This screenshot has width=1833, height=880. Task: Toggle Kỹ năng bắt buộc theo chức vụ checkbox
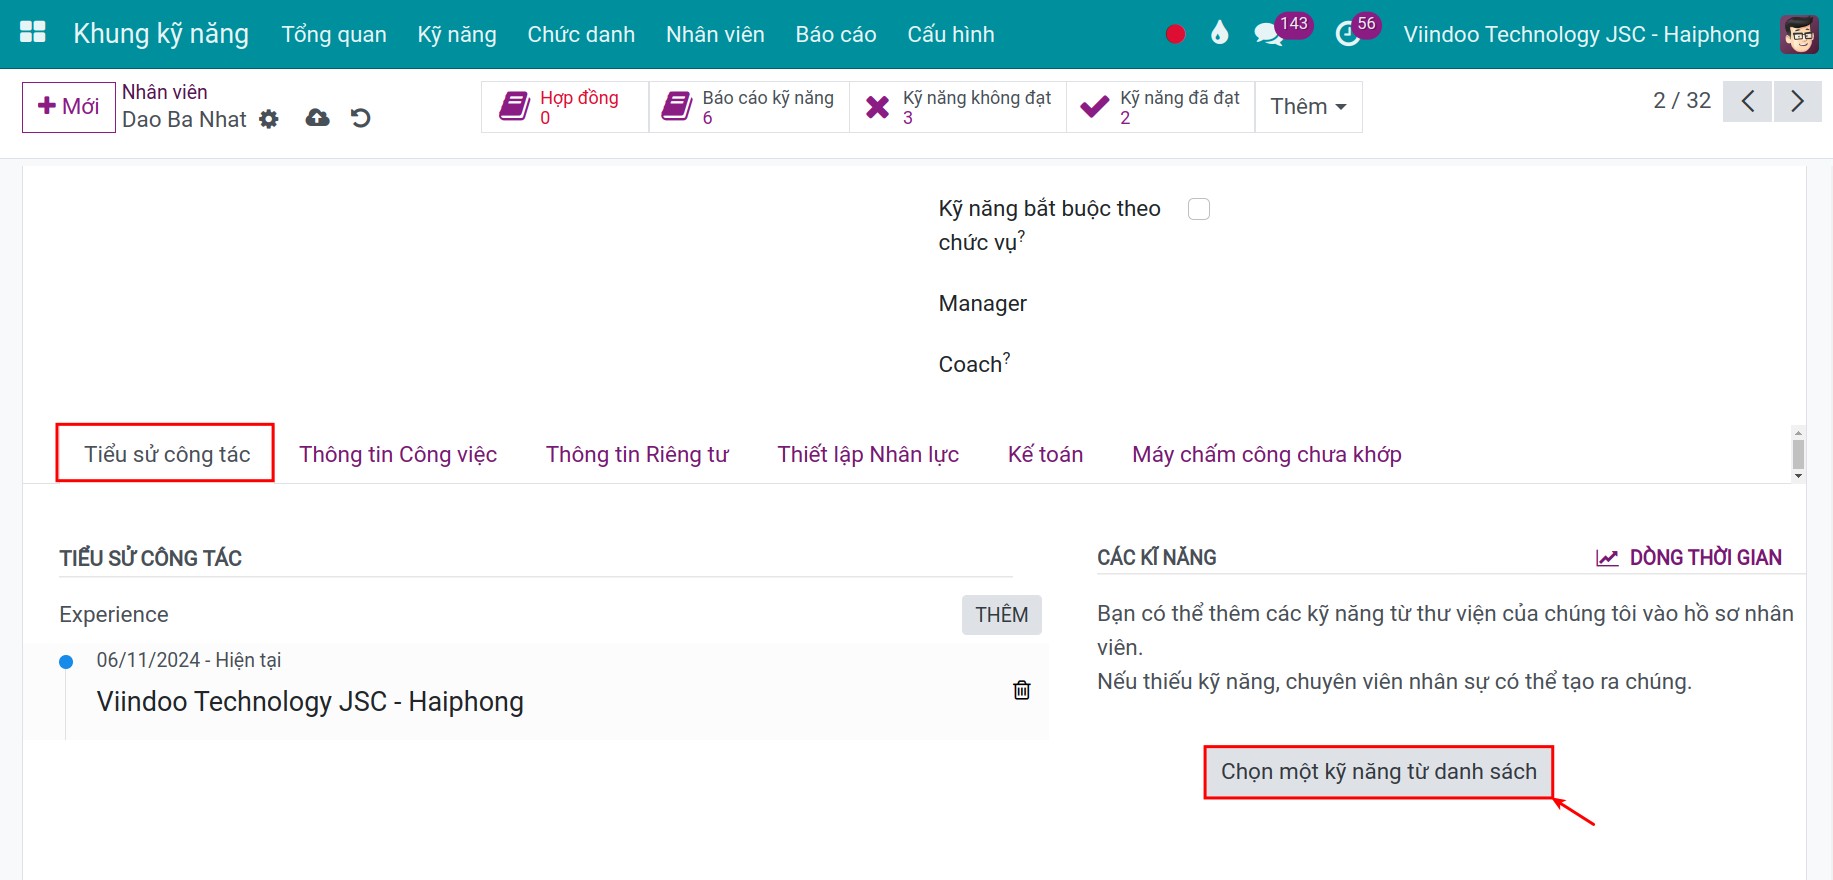click(x=1199, y=209)
